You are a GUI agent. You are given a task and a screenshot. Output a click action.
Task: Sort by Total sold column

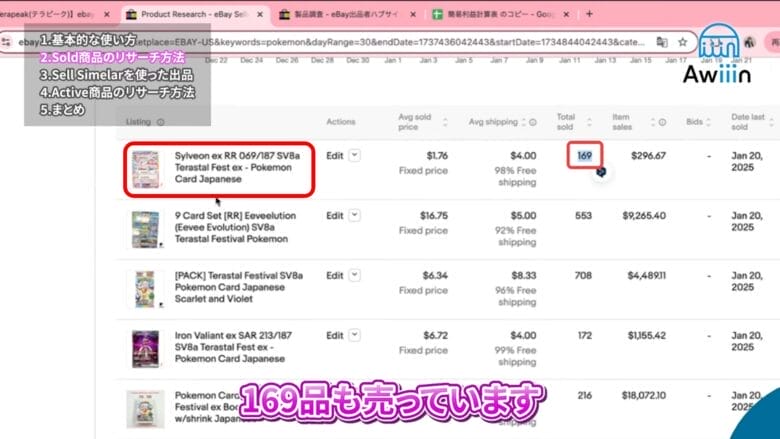589,122
